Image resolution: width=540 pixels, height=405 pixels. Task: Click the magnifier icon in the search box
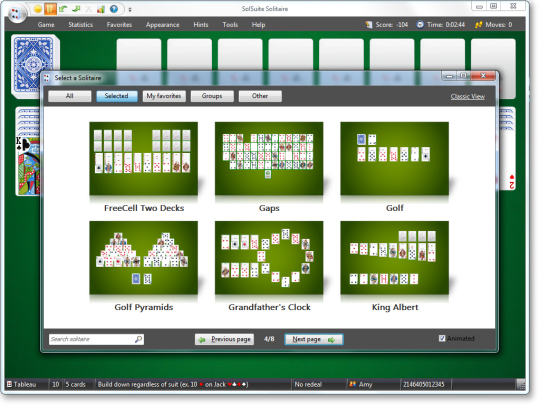tap(138, 339)
